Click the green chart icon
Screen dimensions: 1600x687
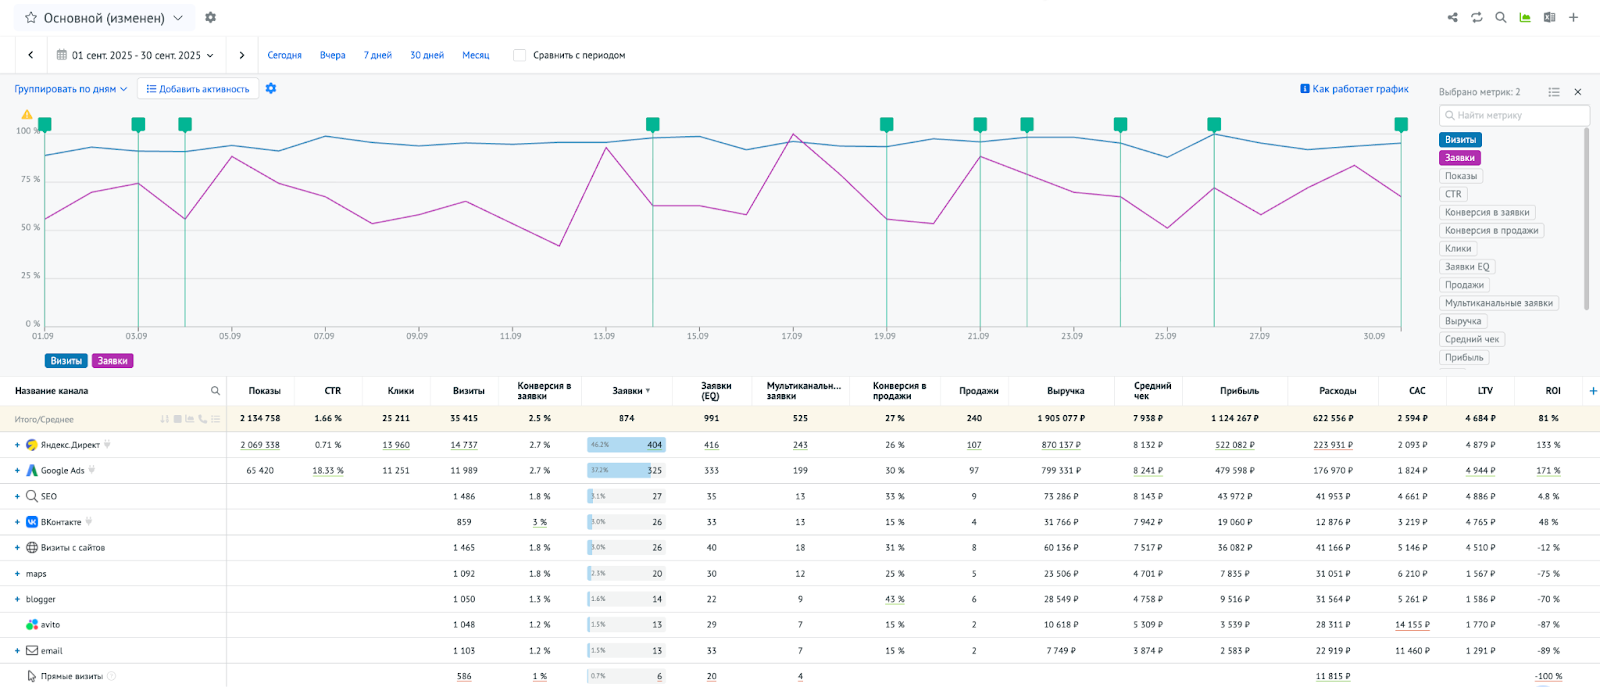coord(1525,17)
